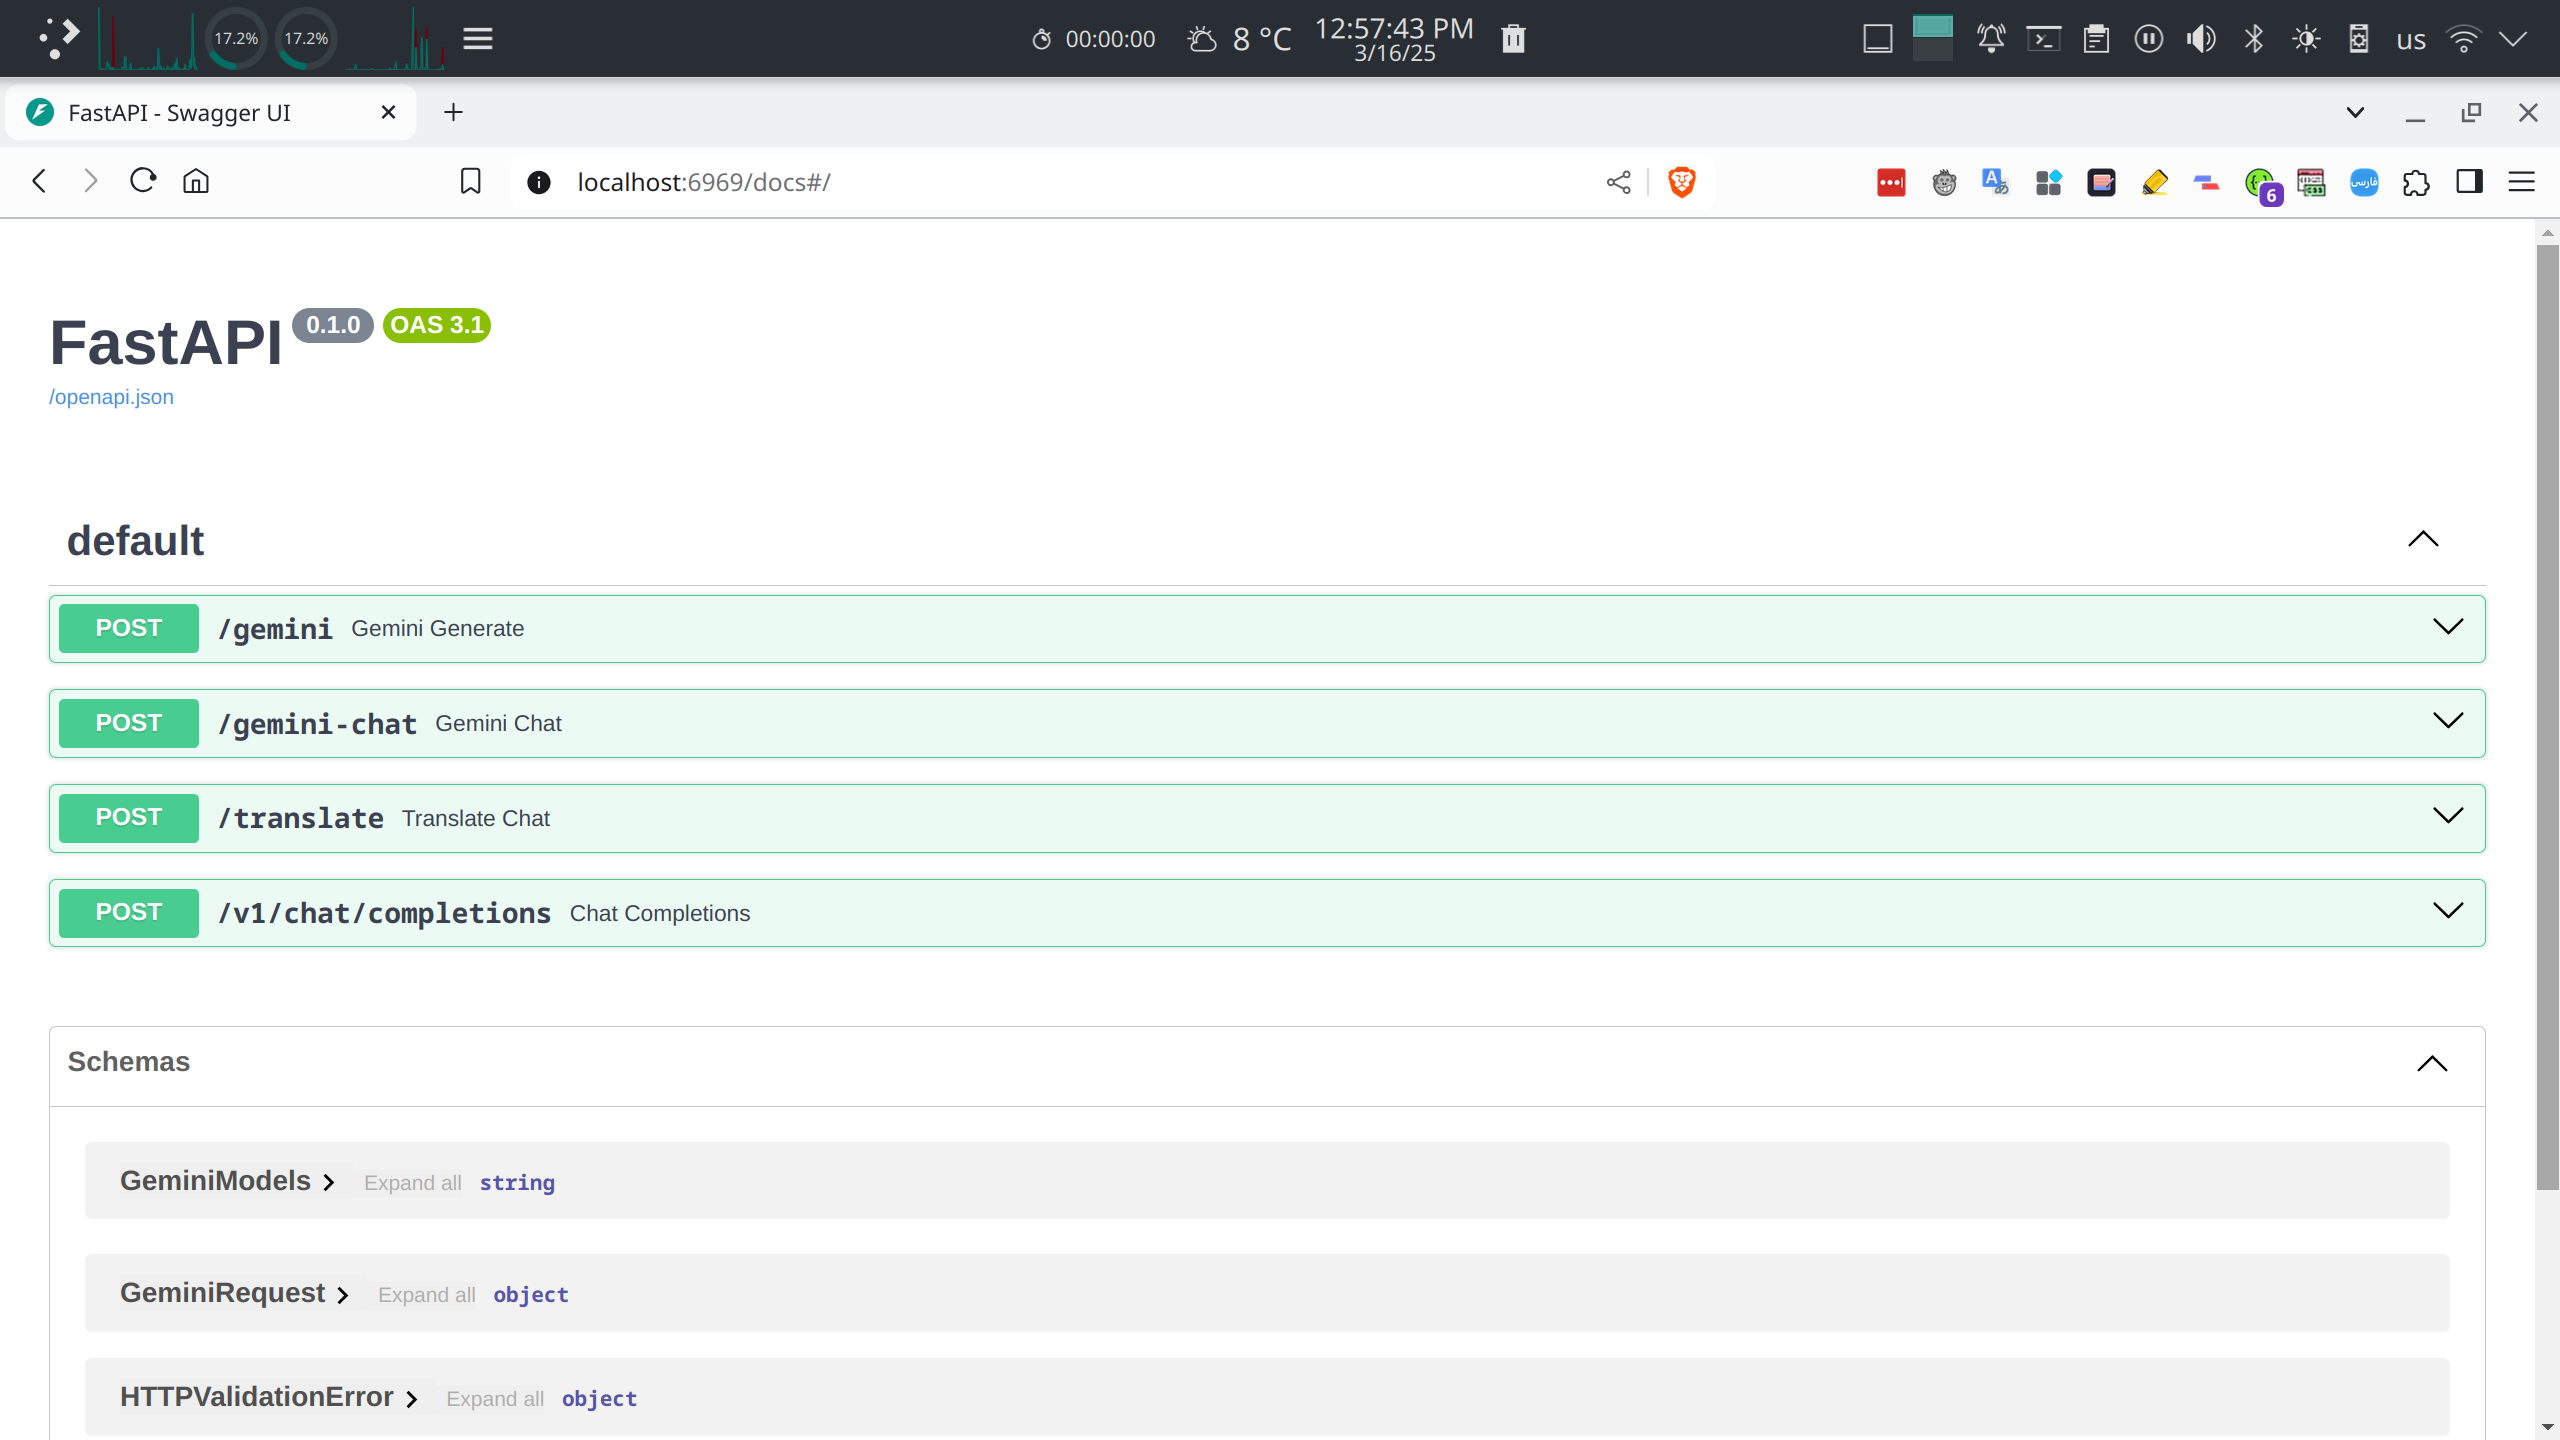This screenshot has width=2560, height=1440.
Task: Click the trash icon in the status bar
Action: click(x=1513, y=38)
